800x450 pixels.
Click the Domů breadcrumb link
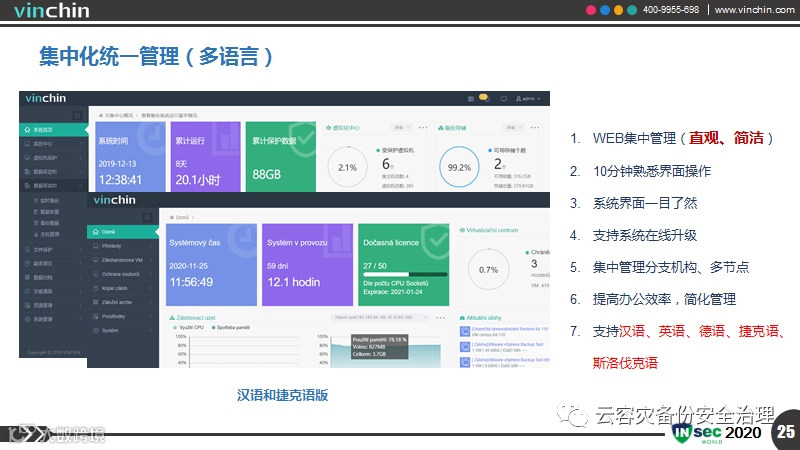tap(182, 217)
